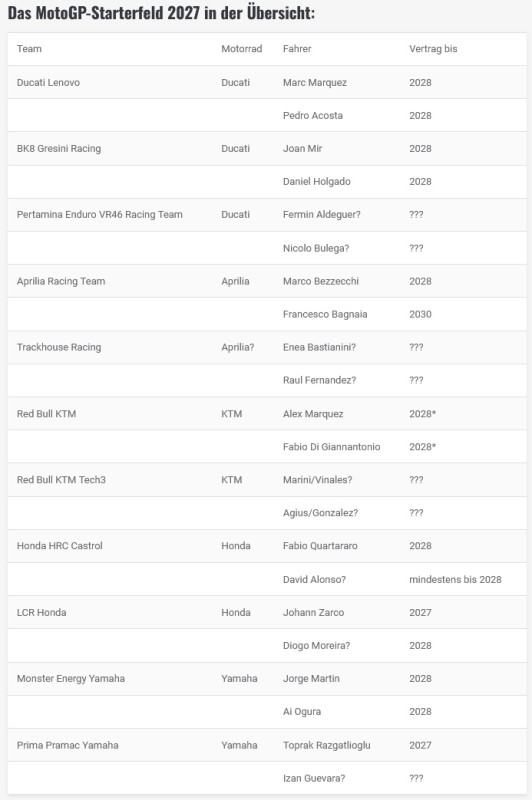Select Pertamina Enduro VR46 Racing Team
Image resolution: width=532 pixels, height=800 pixels.
click(x=99, y=214)
